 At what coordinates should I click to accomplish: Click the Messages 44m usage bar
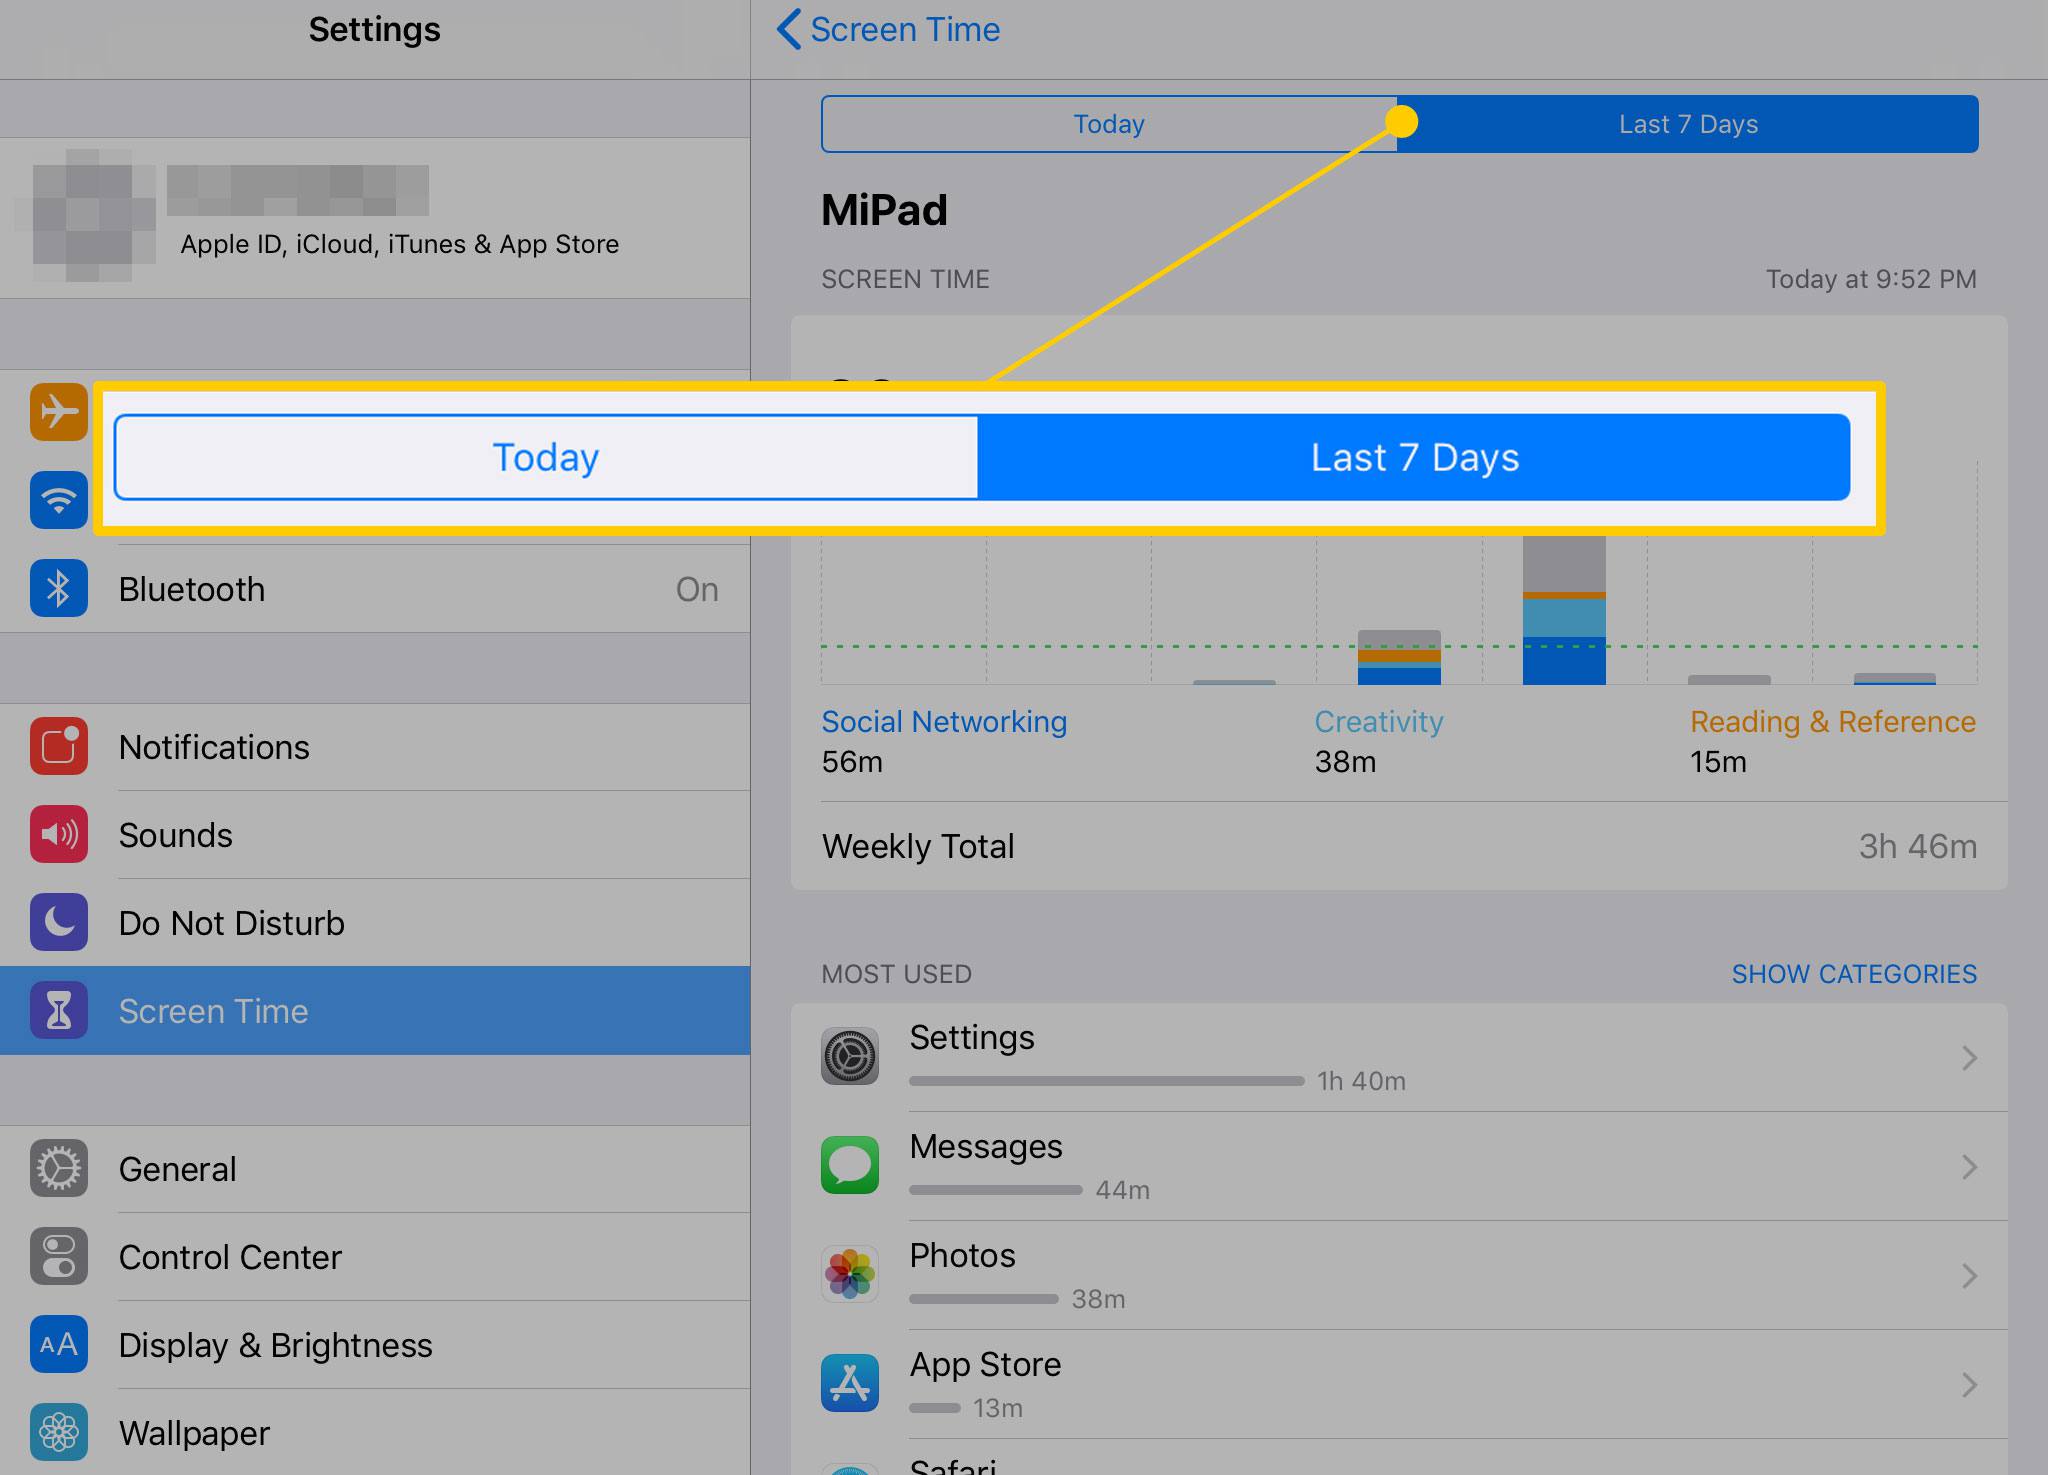[996, 1190]
